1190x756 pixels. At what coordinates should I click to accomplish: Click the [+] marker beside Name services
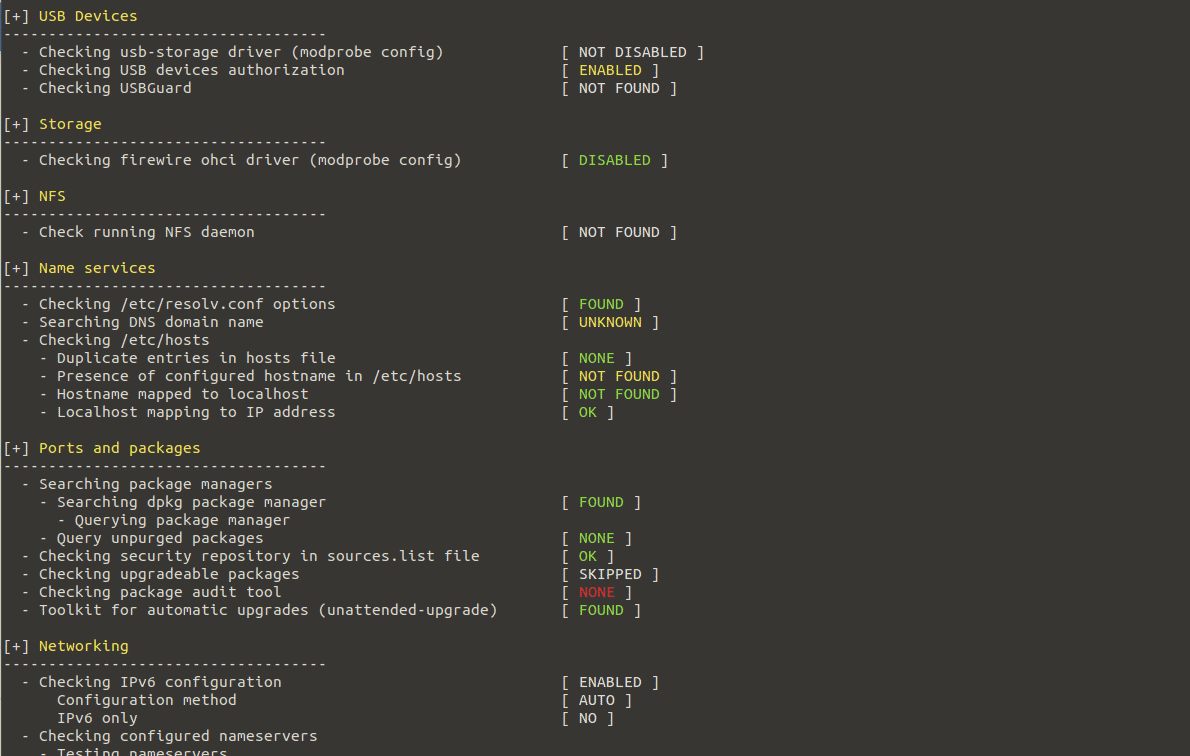[17, 268]
